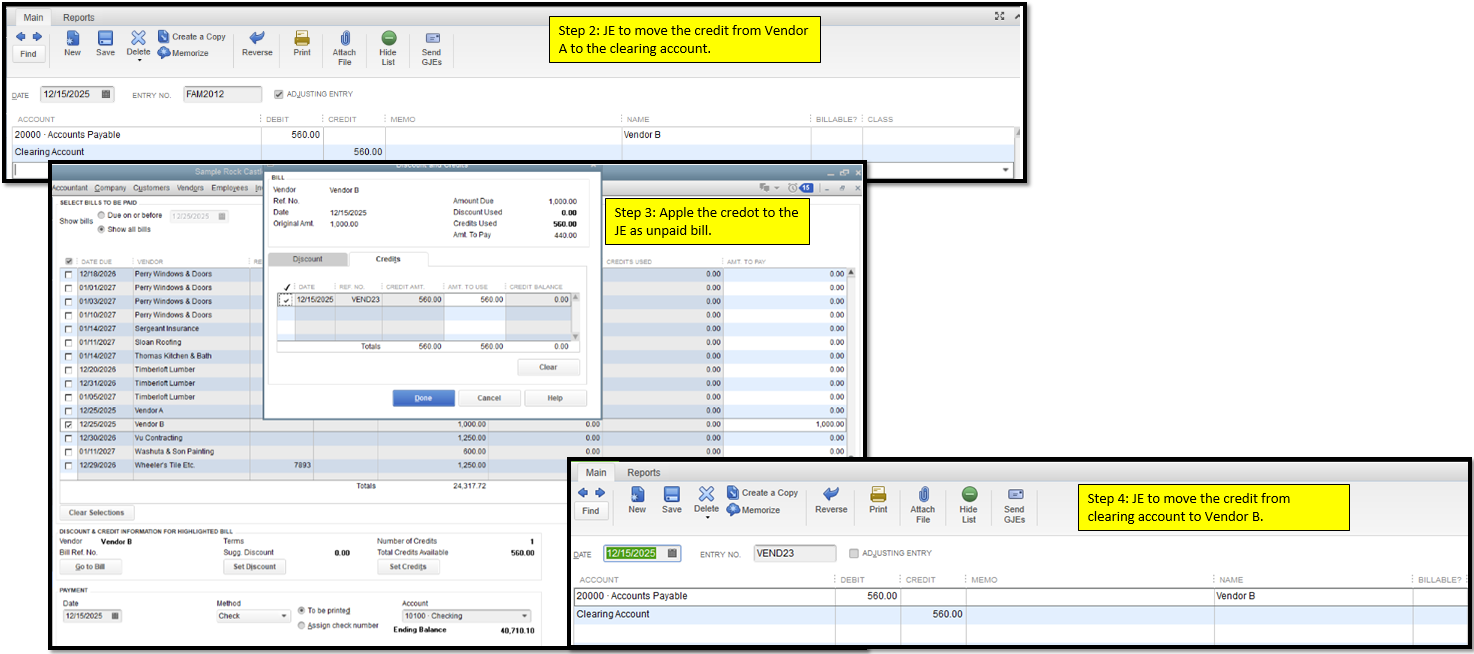
Task: Uncheck the Vendor B bill checkbox
Action: (68, 424)
